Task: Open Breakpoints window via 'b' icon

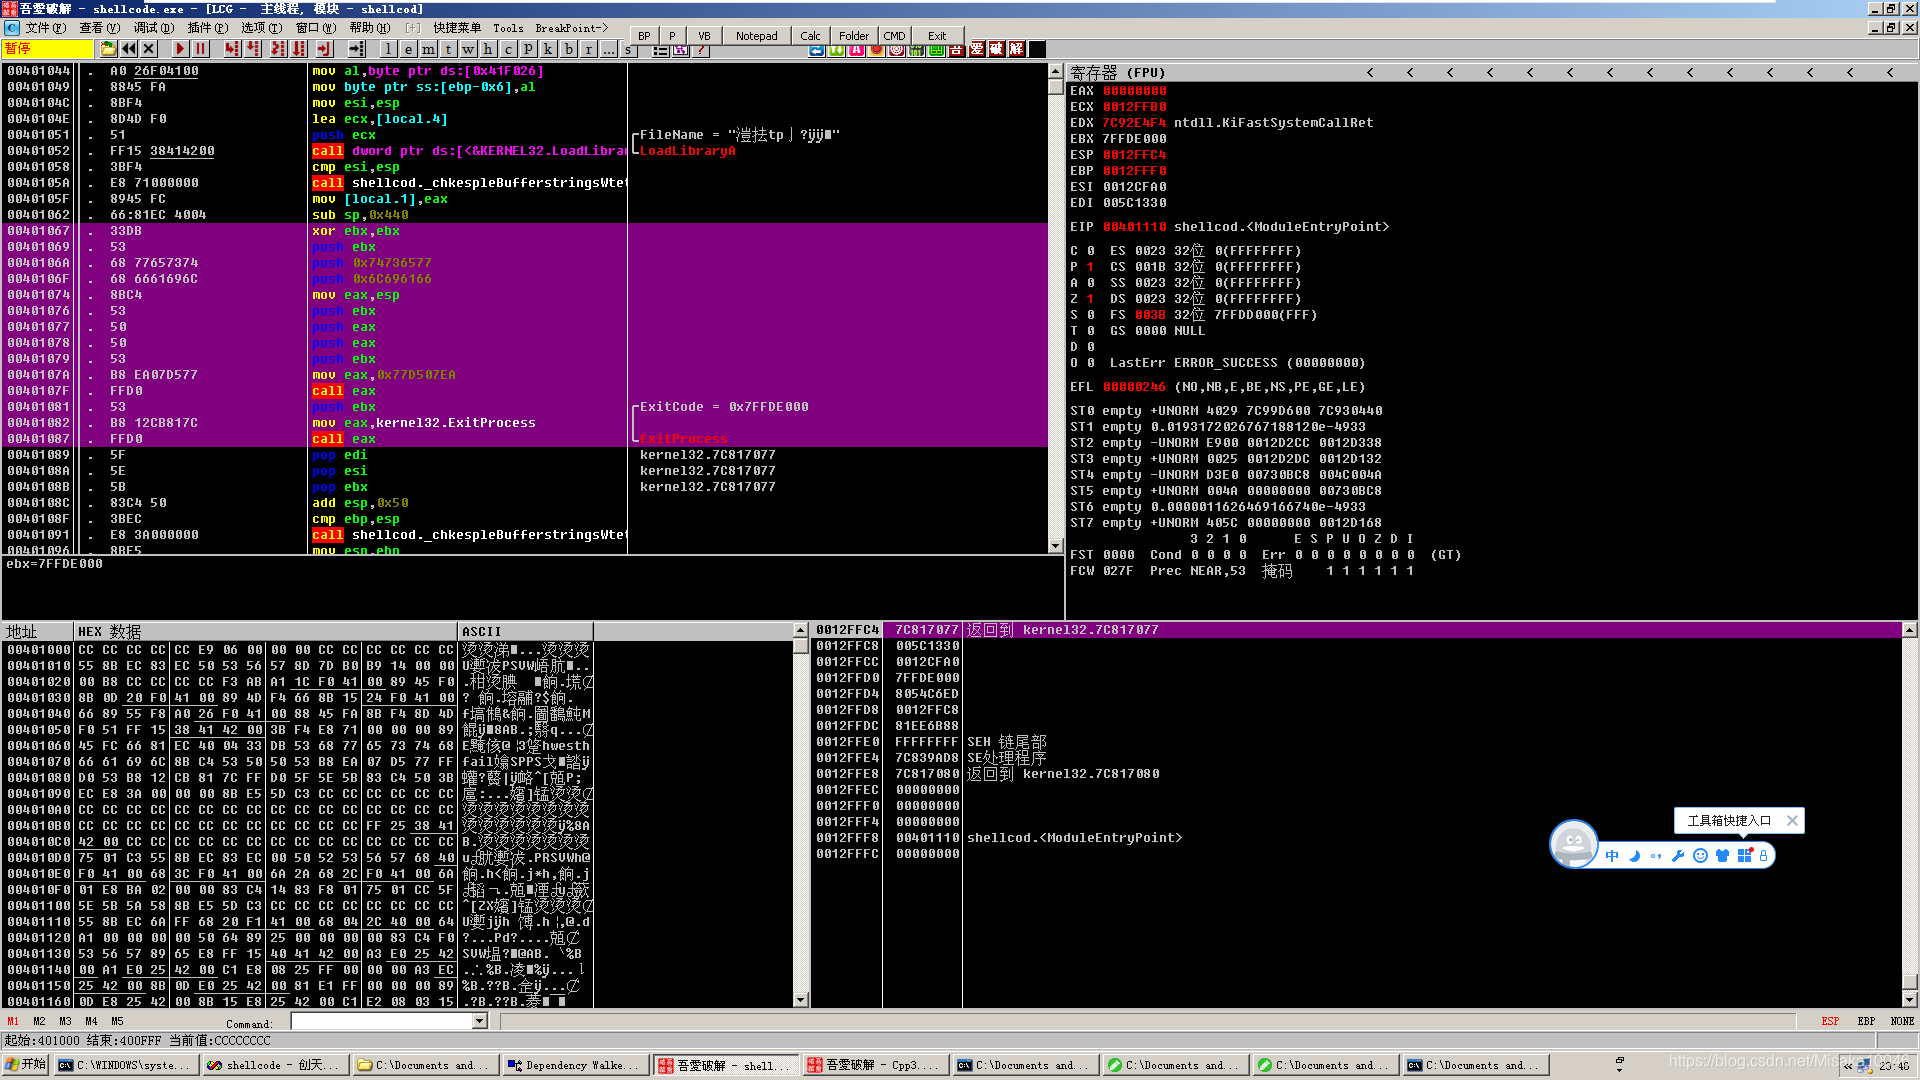Action: (x=568, y=48)
